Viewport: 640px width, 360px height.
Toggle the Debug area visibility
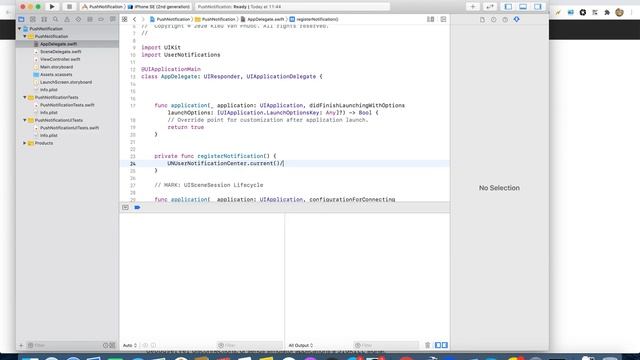tap(523, 7)
